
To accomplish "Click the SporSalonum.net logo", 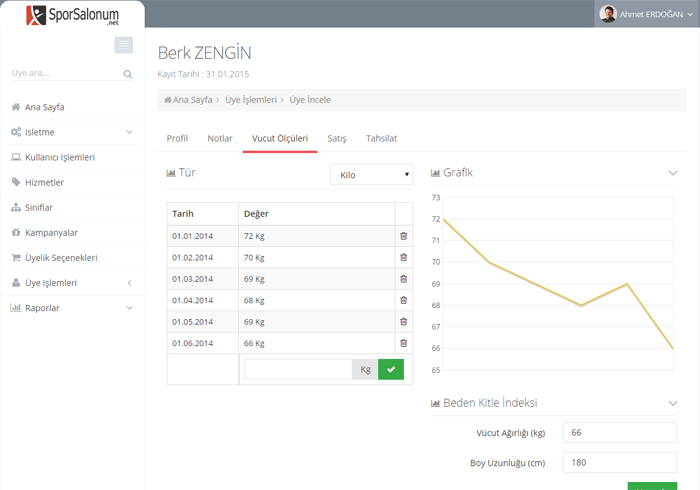I will click(x=73, y=15).
